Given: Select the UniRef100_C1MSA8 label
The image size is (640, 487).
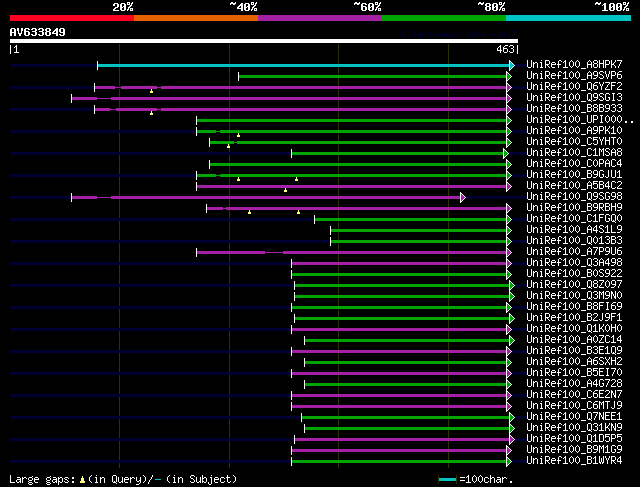Looking at the screenshot, I should pos(574,153).
